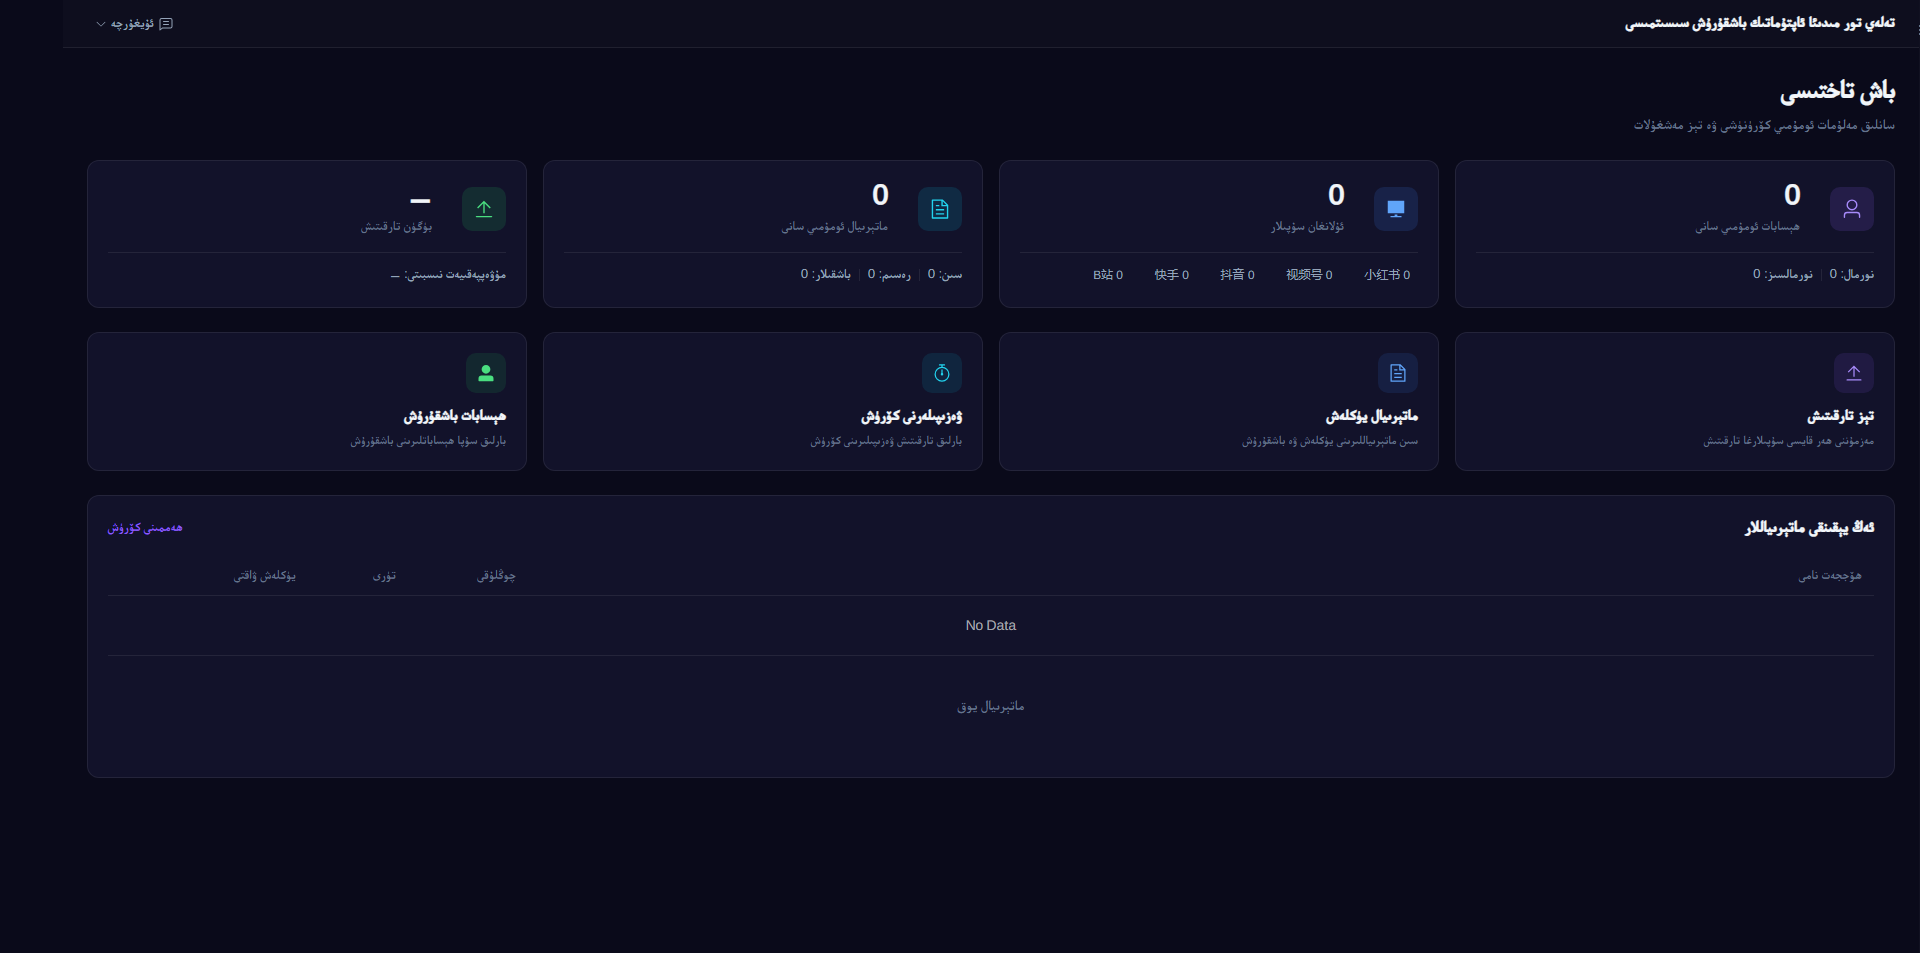Viewport: 1920px width, 953px height.
Task: Click the نورمالسىز: 0 abnormal accounts stat
Action: click(x=1782, y=274)
